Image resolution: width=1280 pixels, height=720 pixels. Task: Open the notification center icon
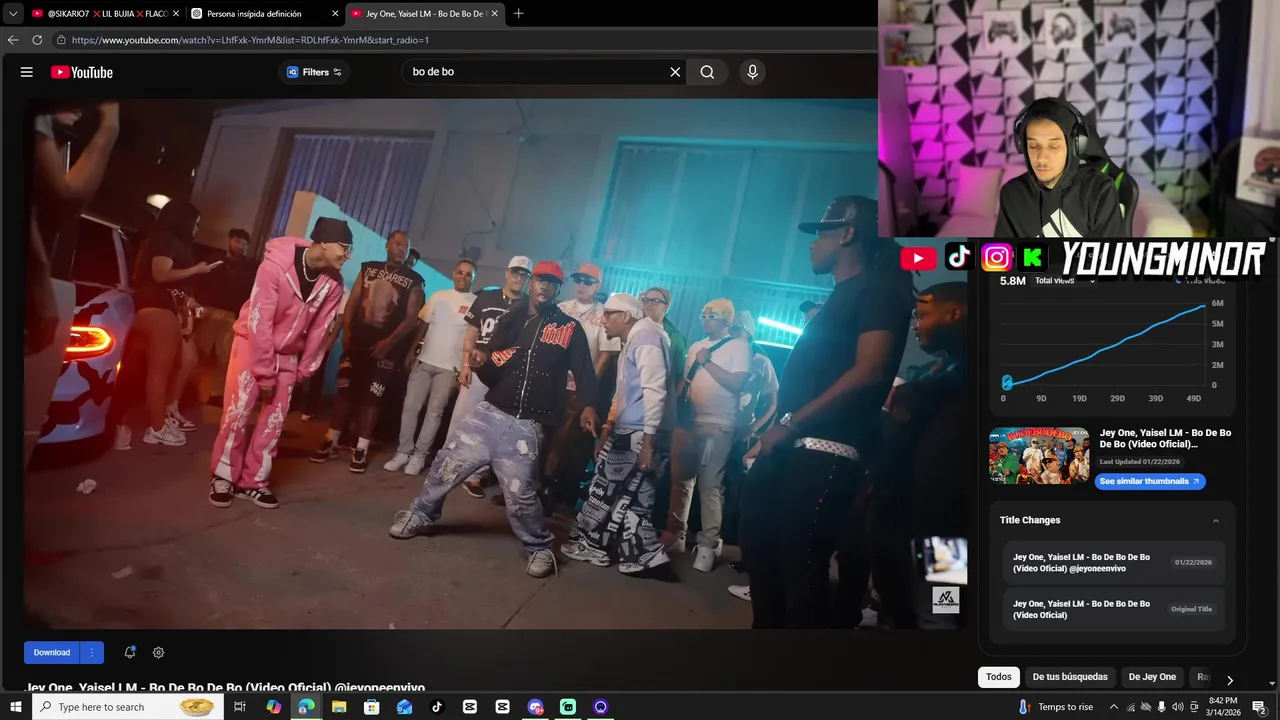(x=1260, y=707)
